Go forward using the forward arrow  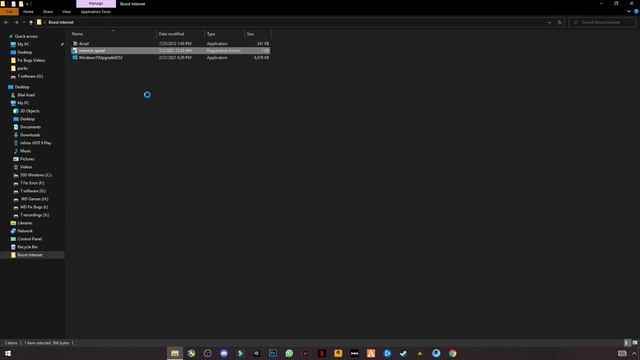click(x=16, y=22)
